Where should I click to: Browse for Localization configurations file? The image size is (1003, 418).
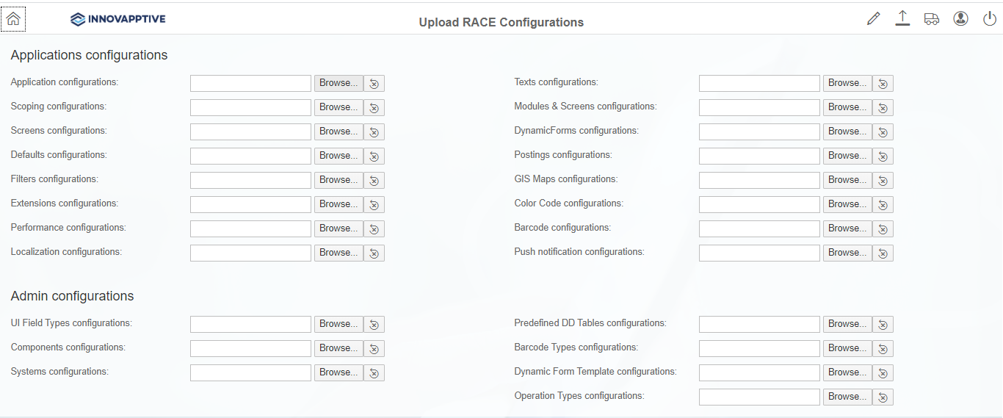[x=339, y=253]
